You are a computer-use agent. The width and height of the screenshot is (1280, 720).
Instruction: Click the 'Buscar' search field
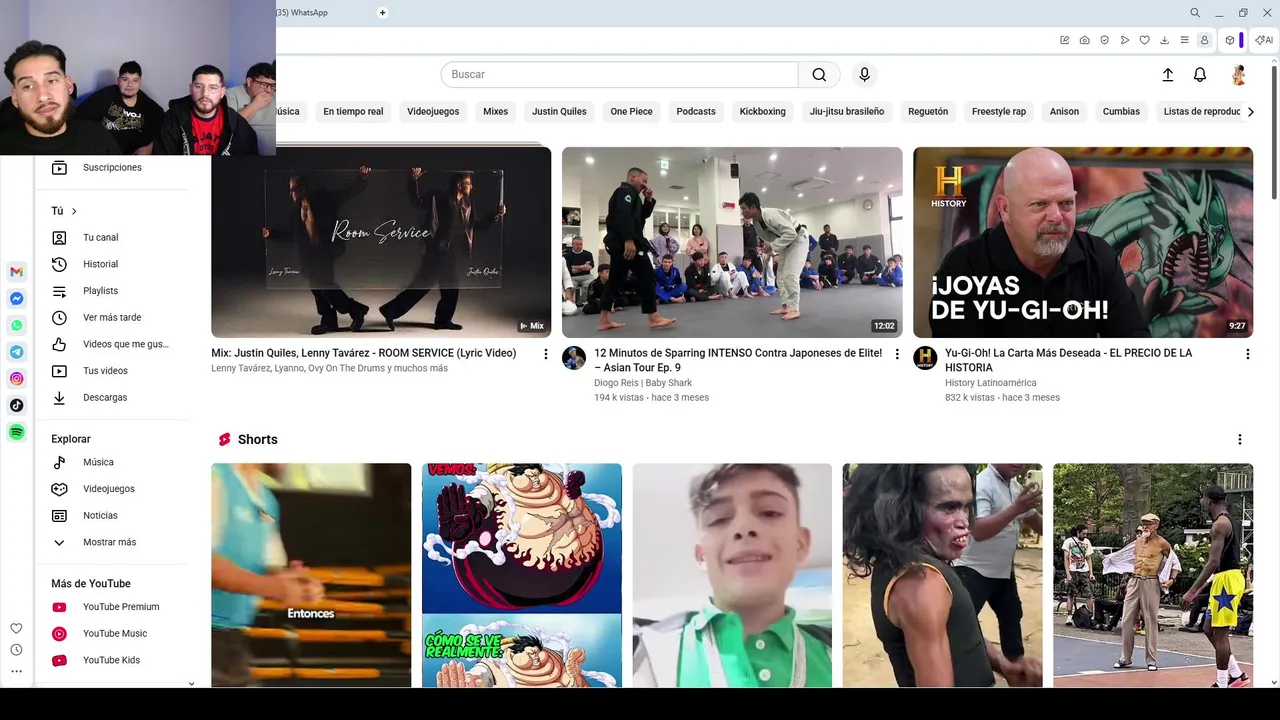tap(620, 74)
